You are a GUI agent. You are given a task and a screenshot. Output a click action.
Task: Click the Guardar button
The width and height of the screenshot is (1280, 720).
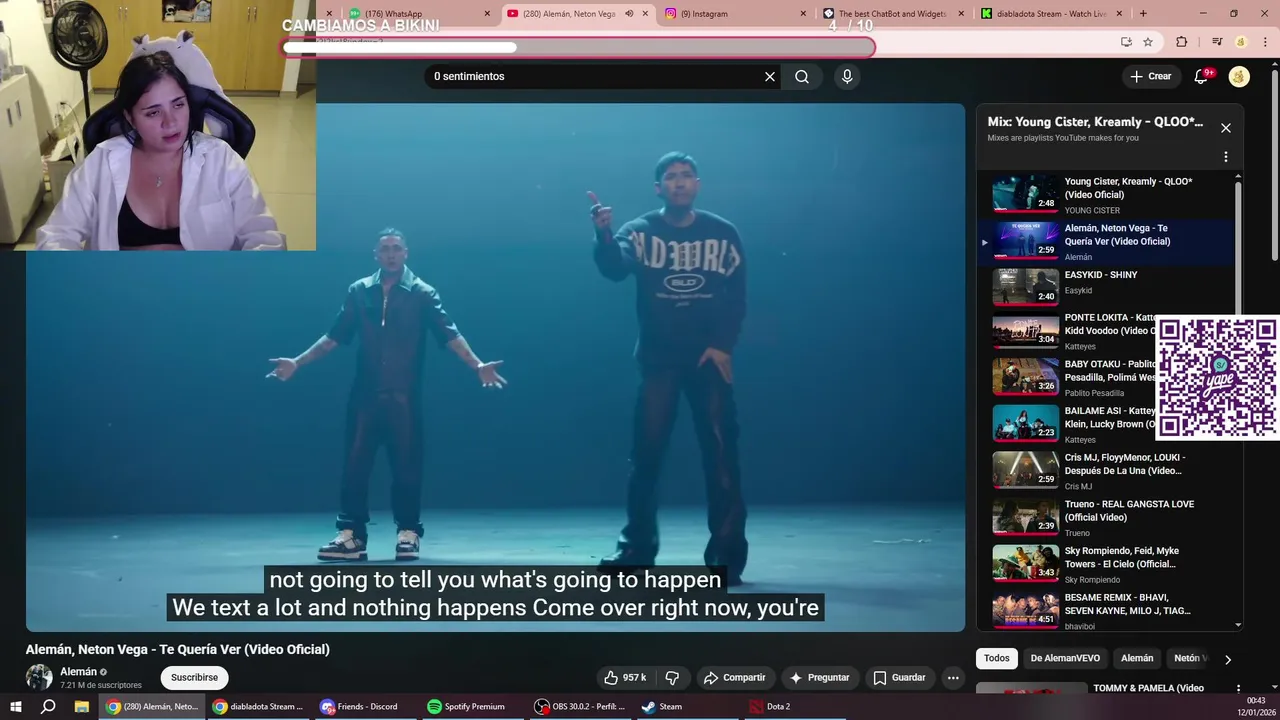899,678
